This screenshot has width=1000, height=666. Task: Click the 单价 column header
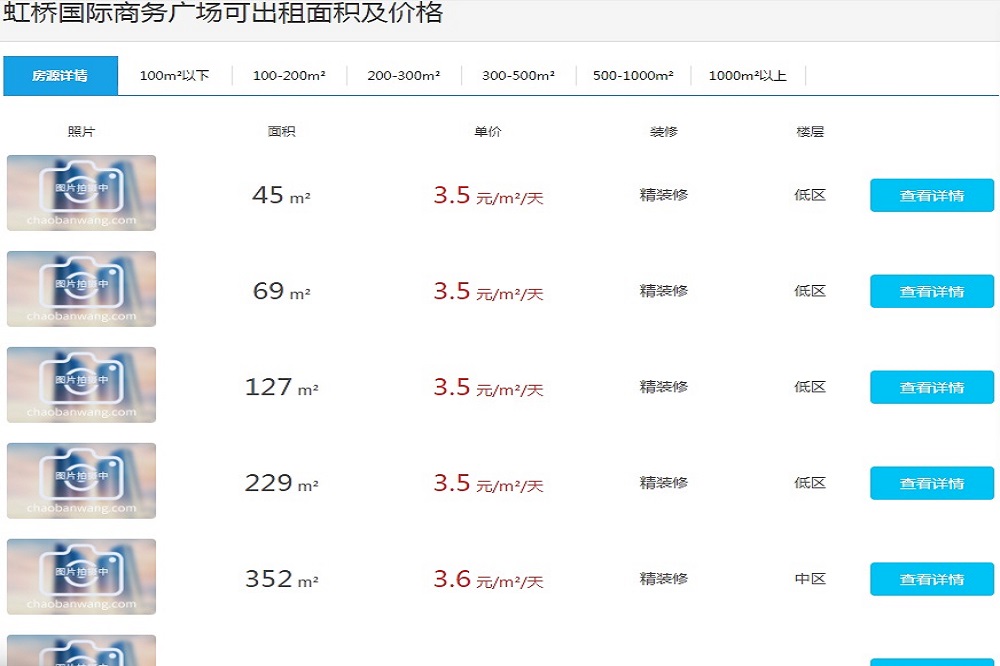[x=488, y=131]
